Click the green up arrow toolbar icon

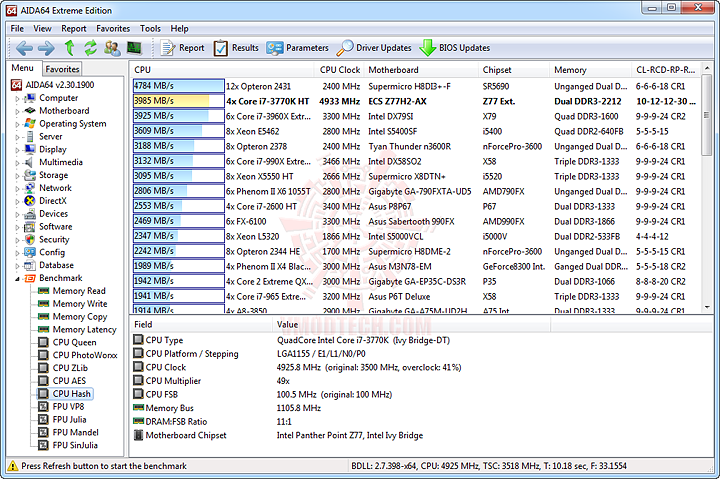pos(69,48)
